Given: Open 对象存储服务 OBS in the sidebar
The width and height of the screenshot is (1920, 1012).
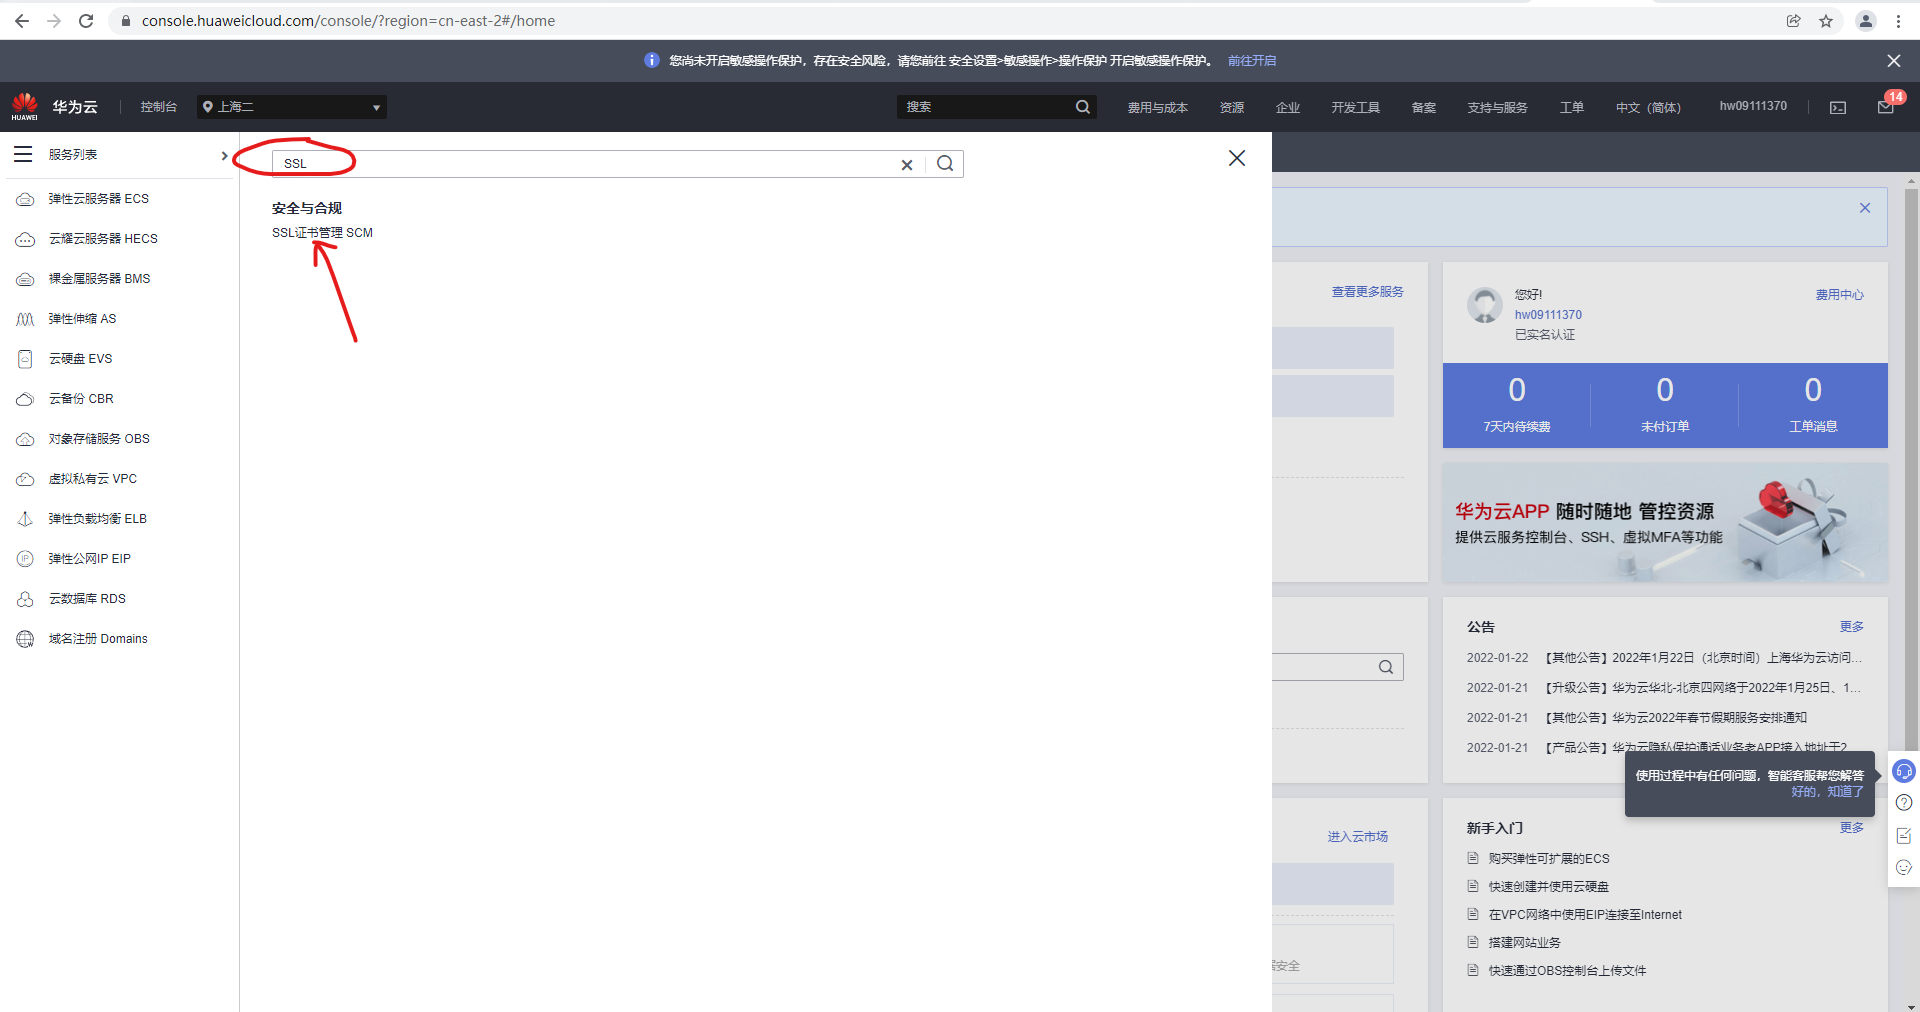Looking at the screenshot, I should coord(99,439).
